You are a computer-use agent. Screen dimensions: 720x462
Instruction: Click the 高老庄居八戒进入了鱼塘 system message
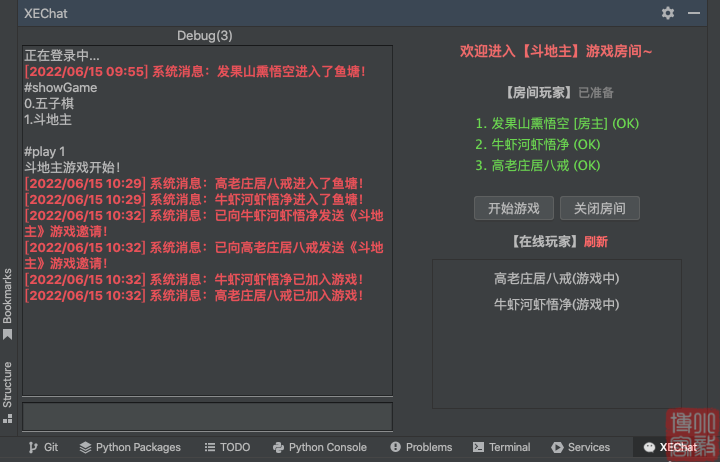[194, 184]
